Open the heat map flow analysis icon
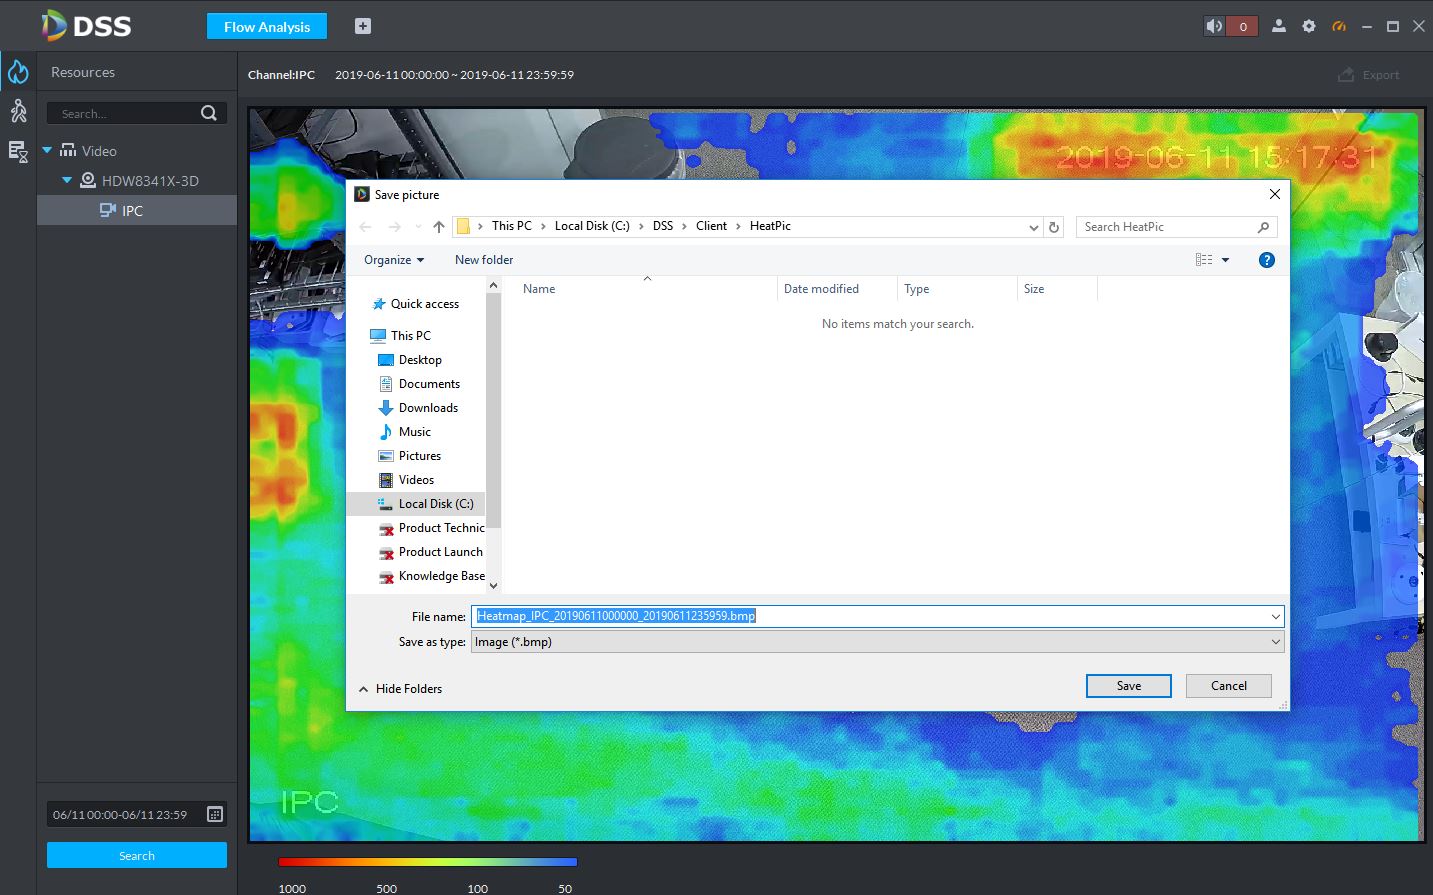This screenshot has height=895, width=1433. (x=18, y=72)
